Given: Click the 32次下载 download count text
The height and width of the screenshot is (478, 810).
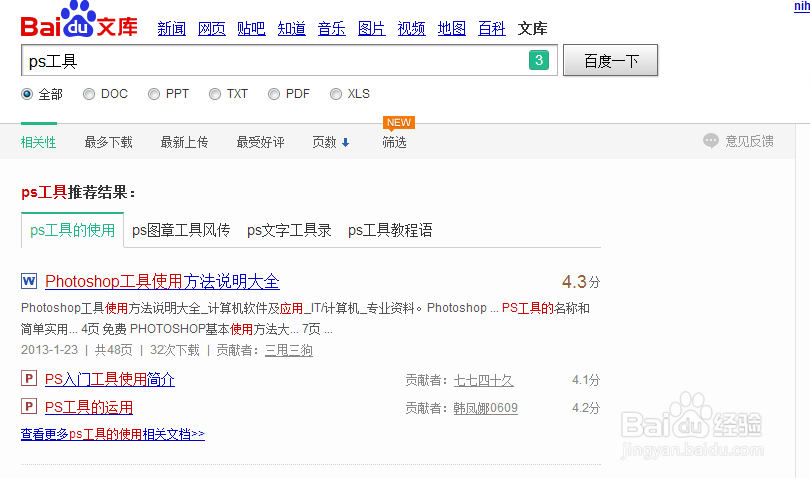Looking at the screenshot, I should tap(175, 350).
